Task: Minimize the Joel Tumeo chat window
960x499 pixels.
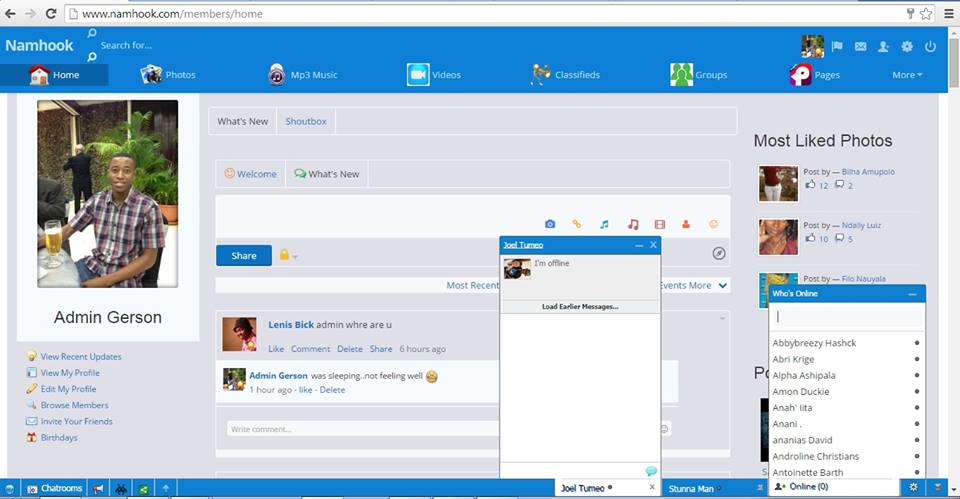Action: click(x=639, y=245)
